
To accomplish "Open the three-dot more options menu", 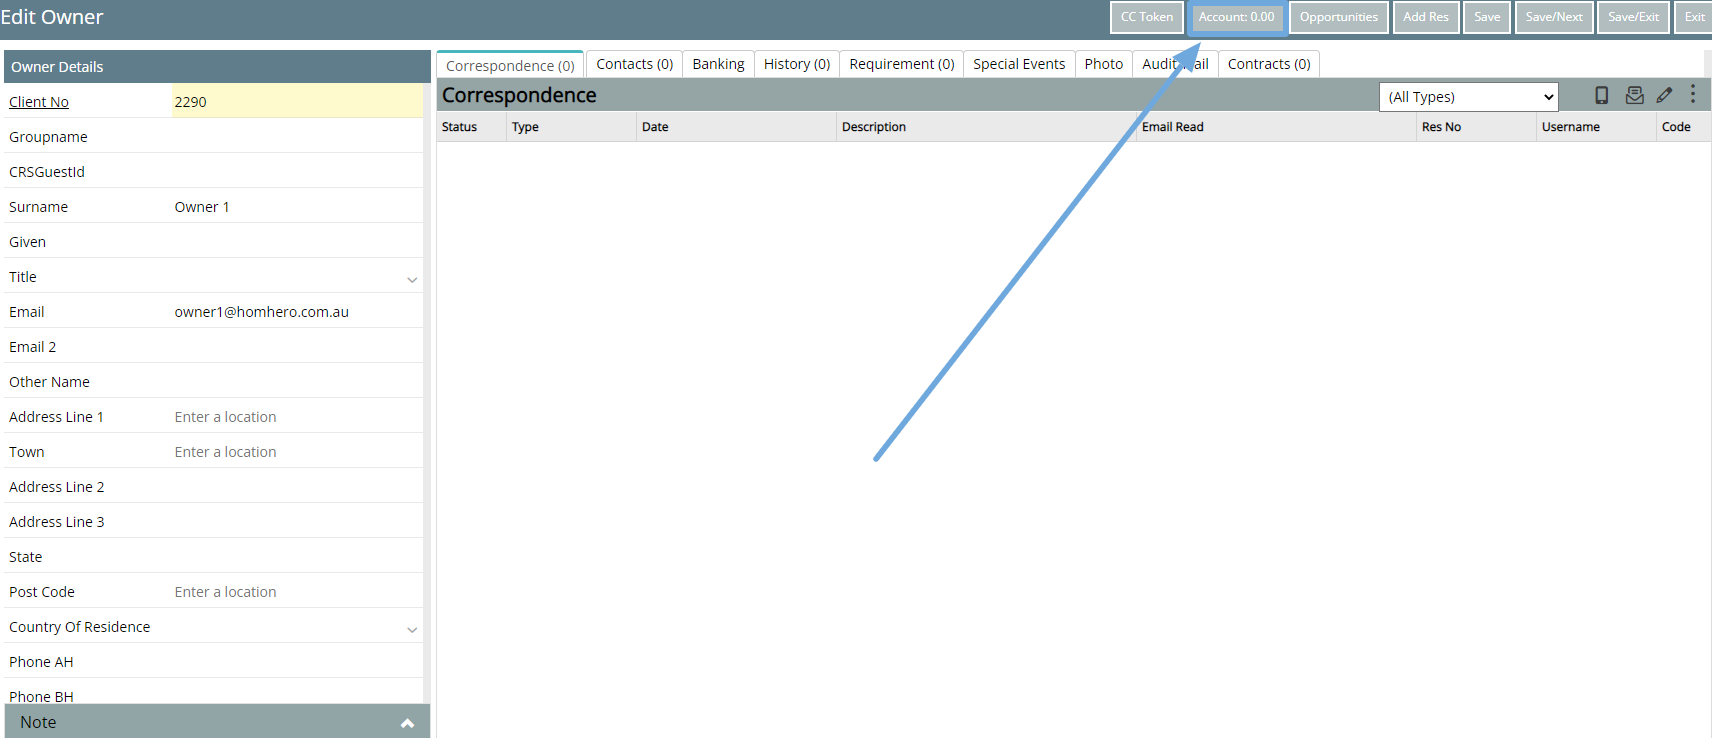I will (x=1693, y=94).
